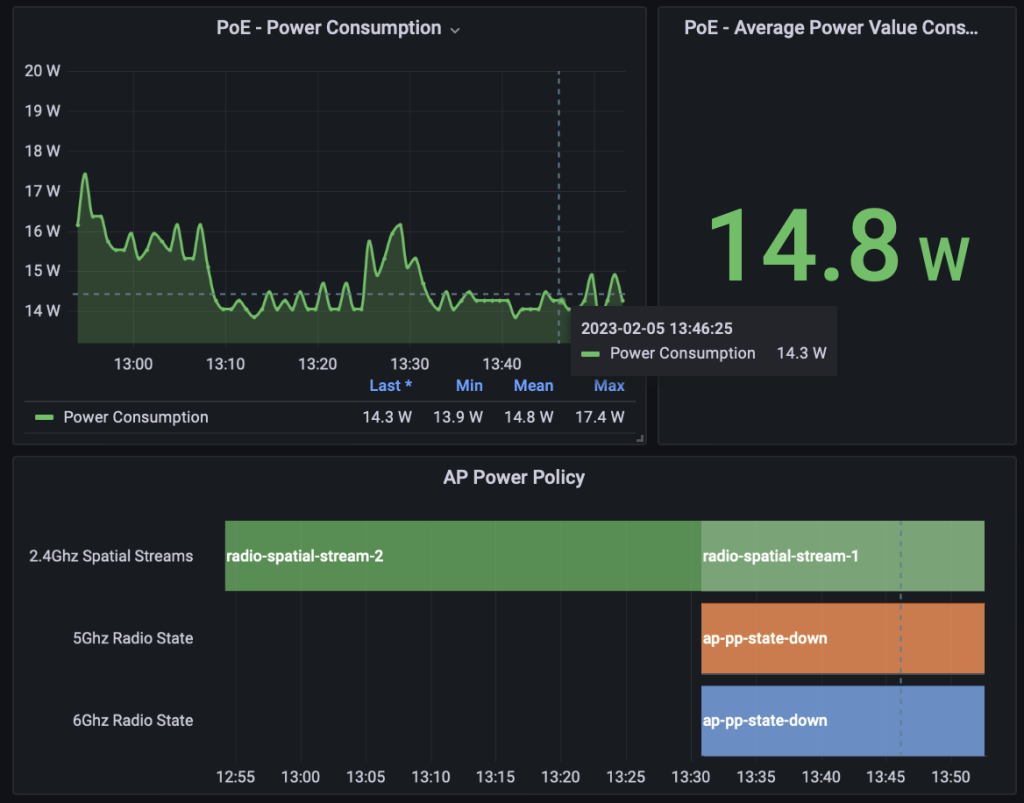Sort legend by the Mean column header
Viewport: 1024px width, 803px height.
coord(533,385)
